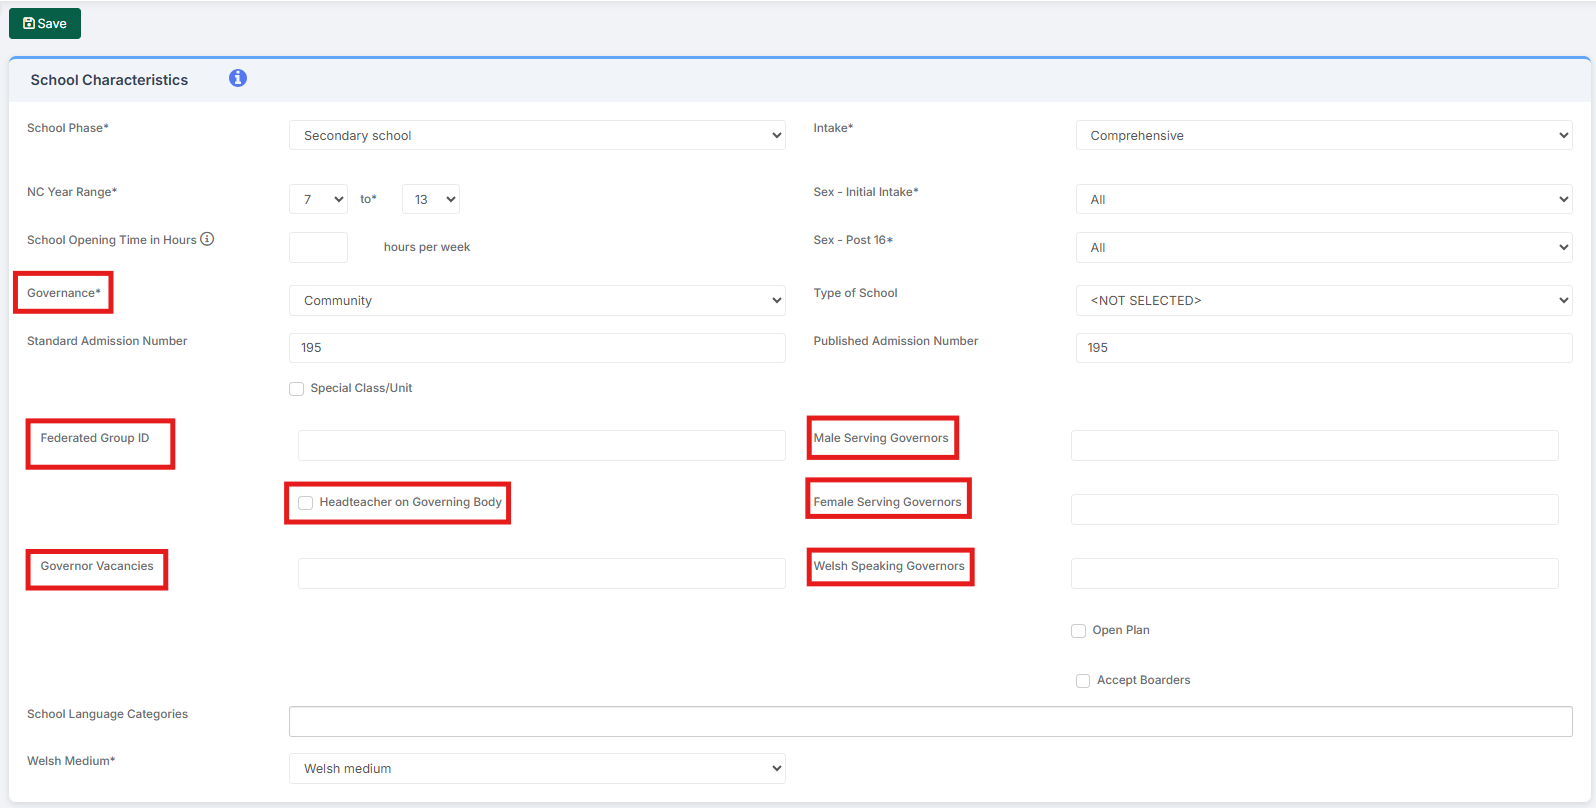1596x808 pixels.
Task: Click the green Save button
Action: coord(45,23)
